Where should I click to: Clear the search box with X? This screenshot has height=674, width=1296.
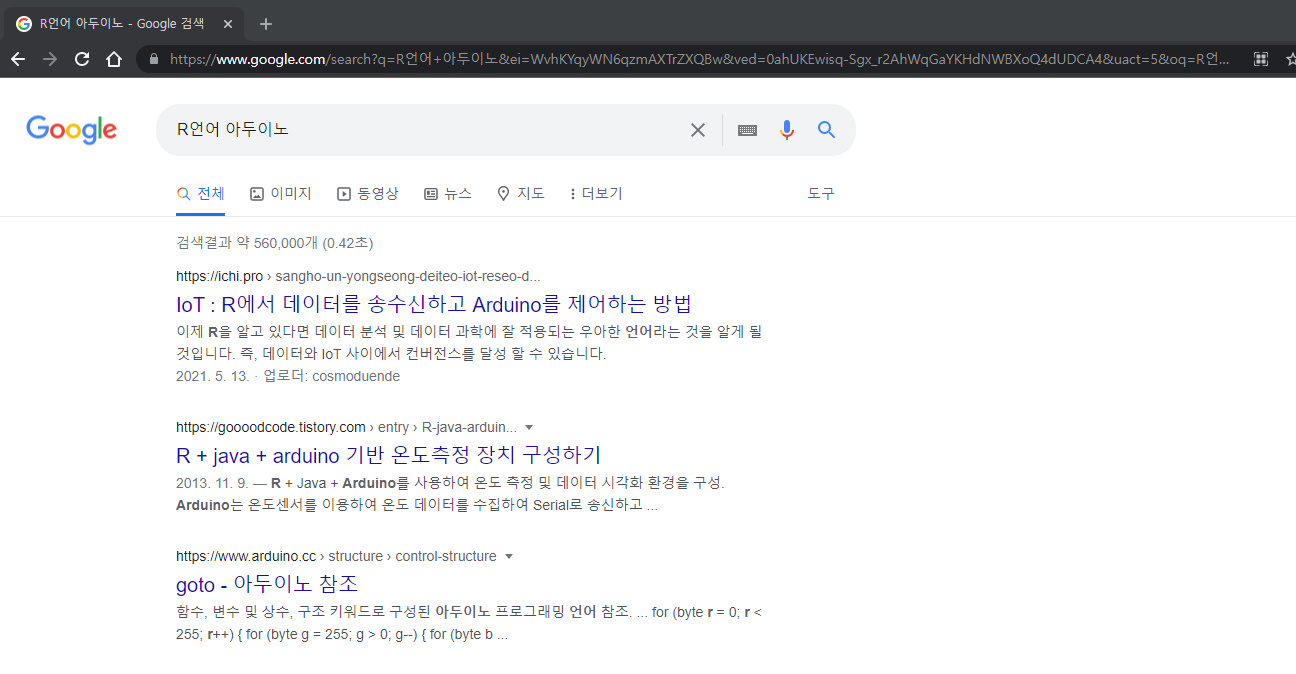[x=698, y=130]
